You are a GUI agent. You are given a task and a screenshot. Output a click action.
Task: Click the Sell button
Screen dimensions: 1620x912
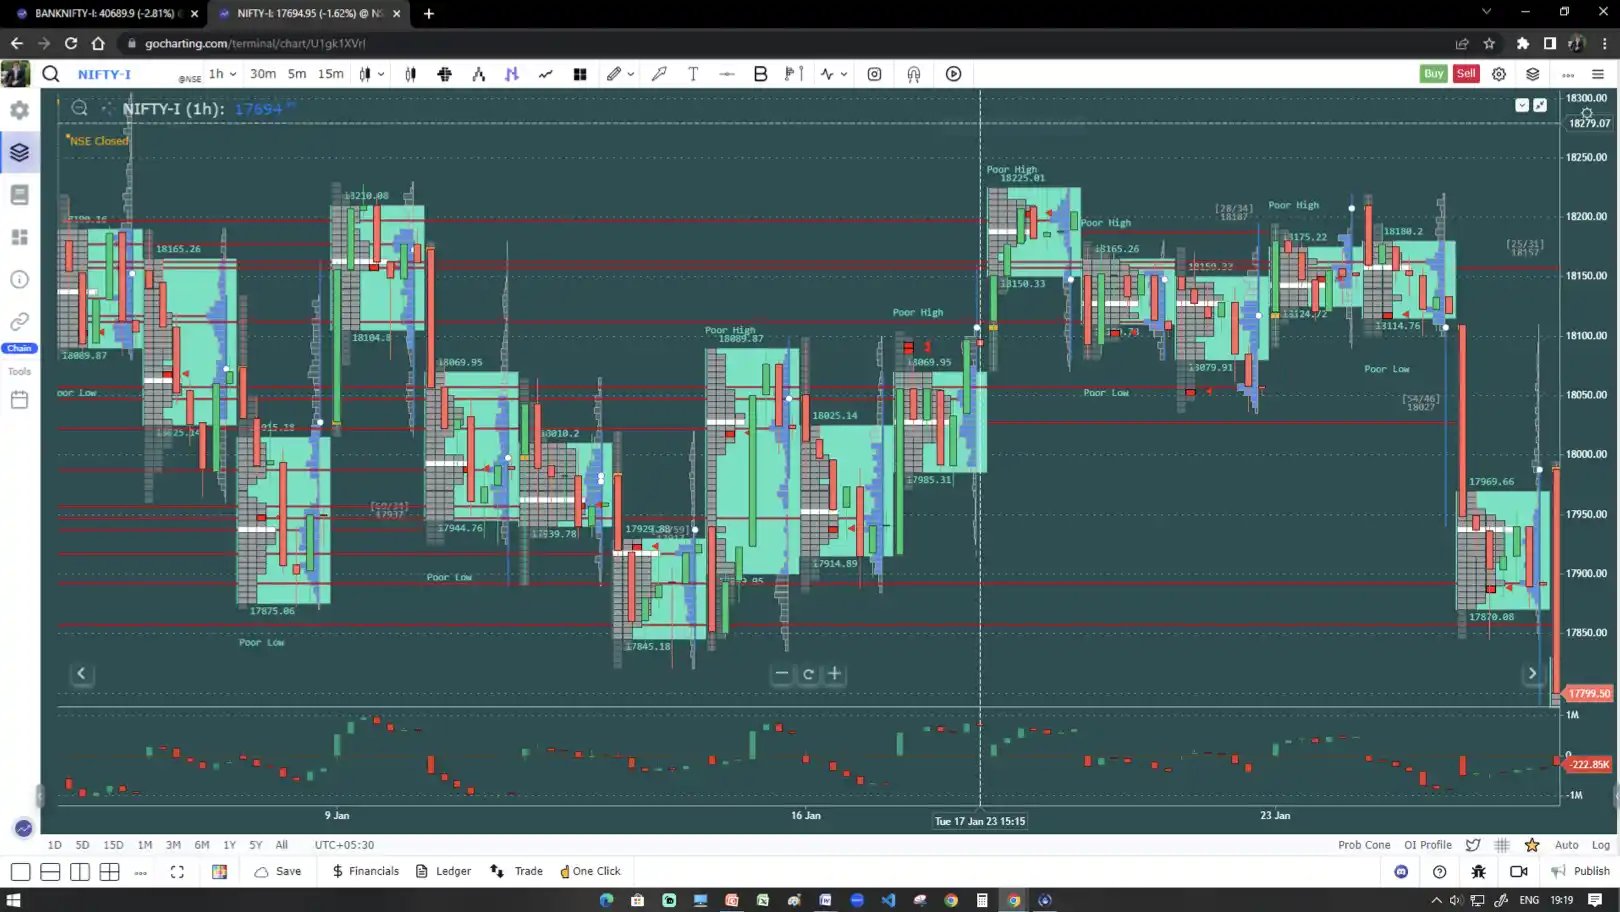click(1466, 73)
